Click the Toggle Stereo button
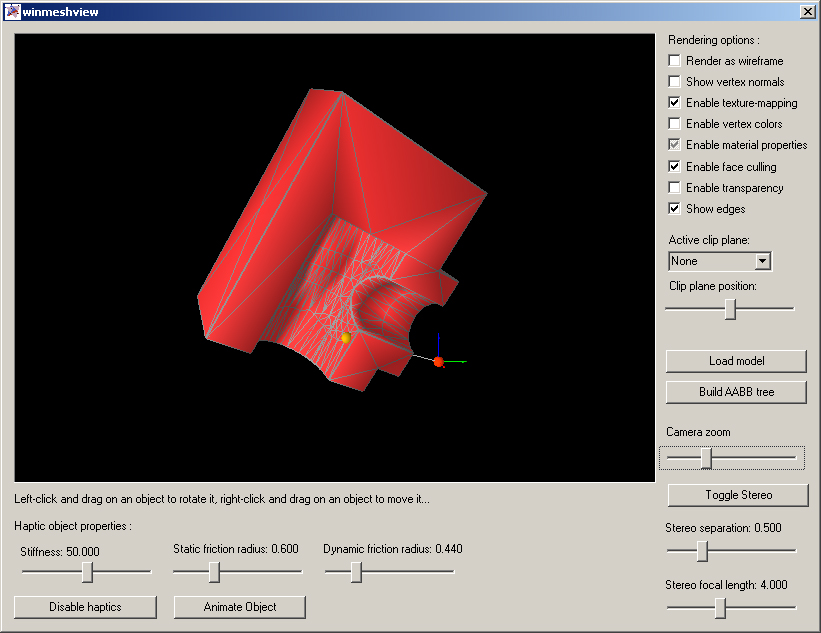The image size is (821, 633). click(x=738, y=495)
